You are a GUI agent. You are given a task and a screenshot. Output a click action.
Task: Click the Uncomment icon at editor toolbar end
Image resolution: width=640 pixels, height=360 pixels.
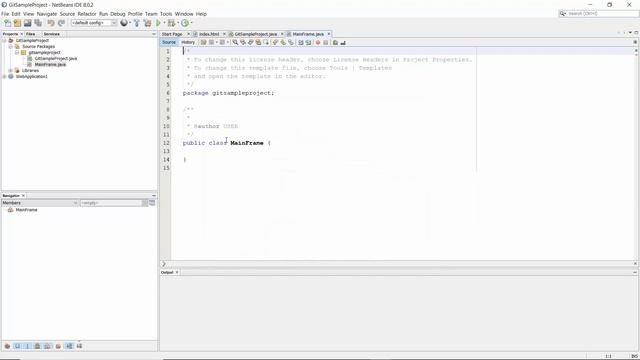[x=343, y=42]
